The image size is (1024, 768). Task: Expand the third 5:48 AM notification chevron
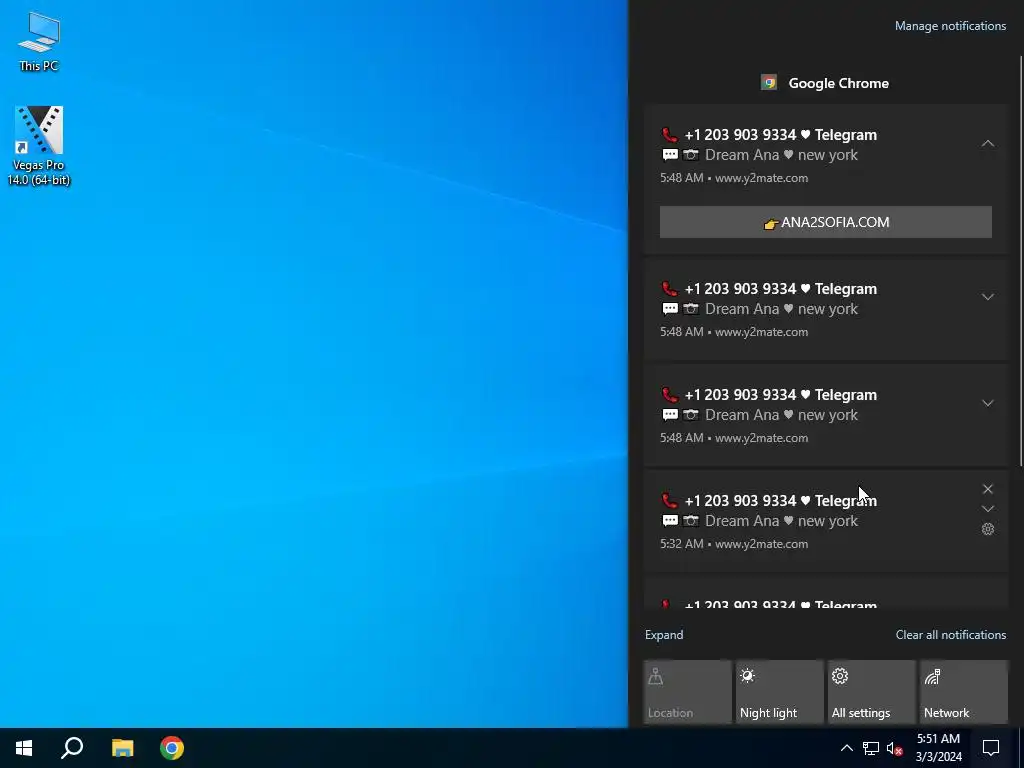pyautogui.click(x=987, y=403)
